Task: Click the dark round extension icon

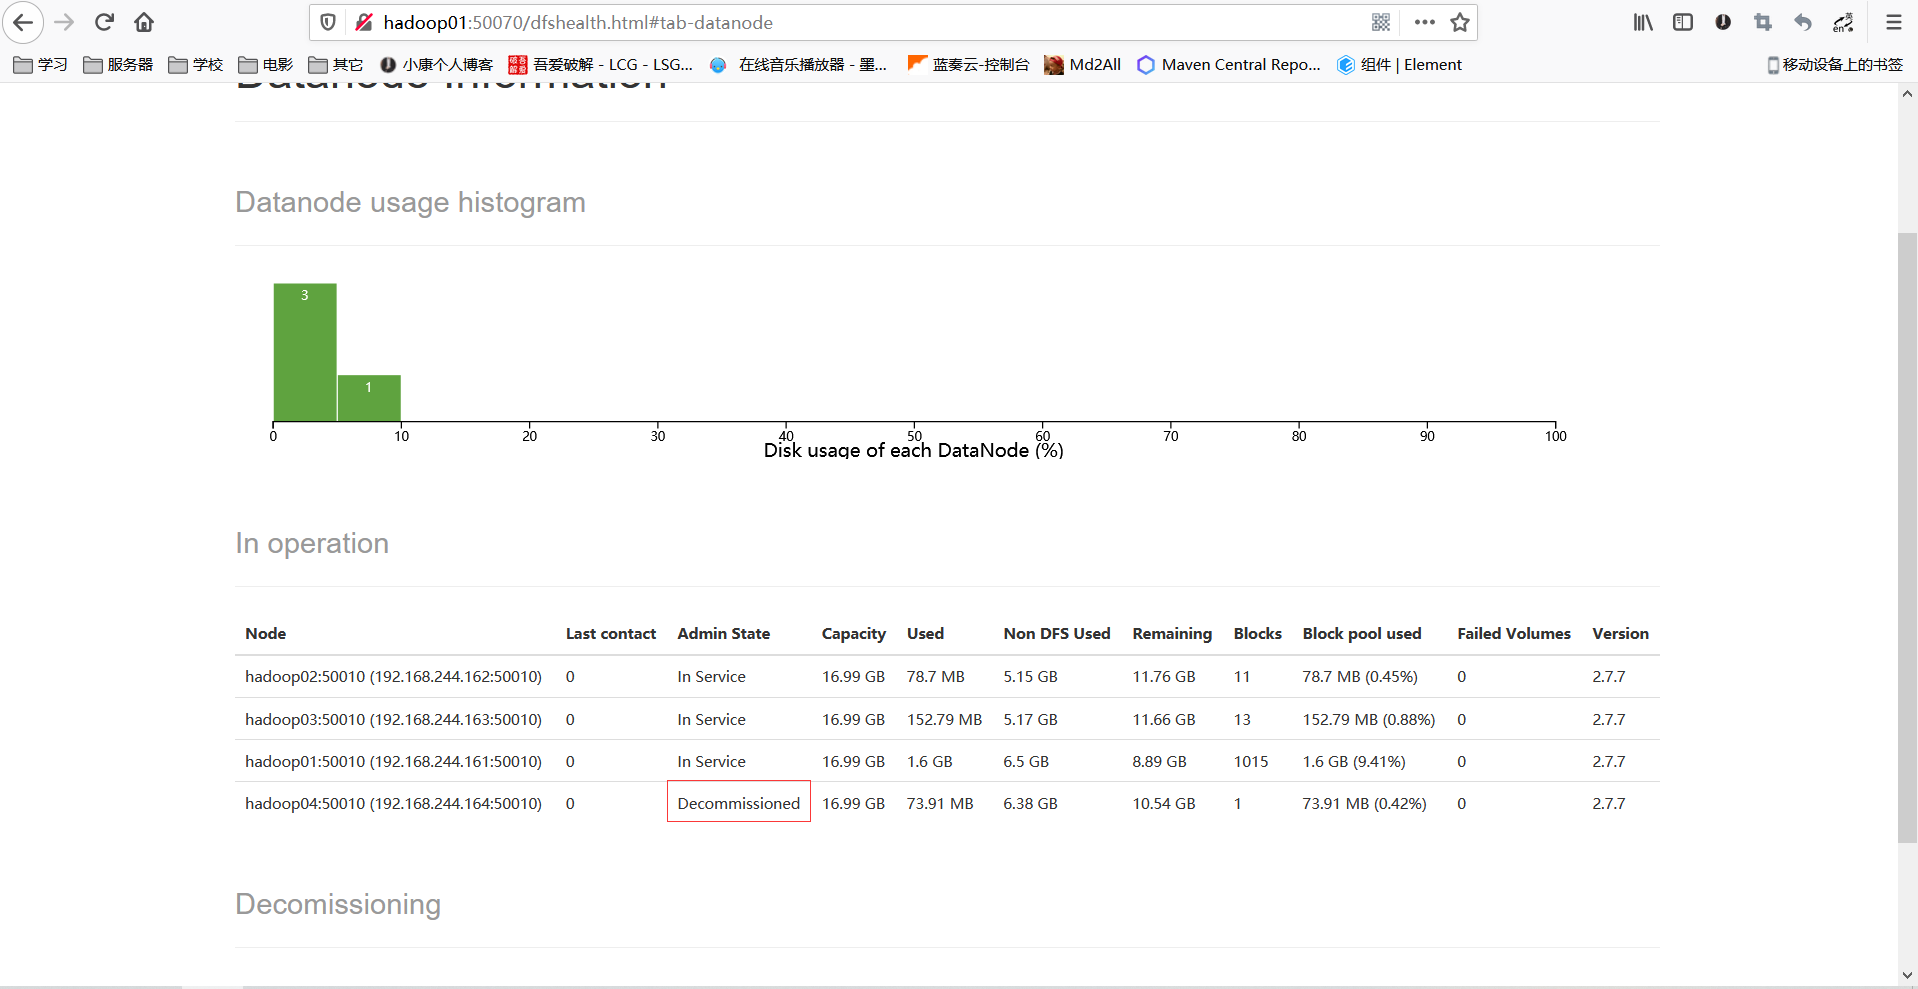Action: tap(1723, 22)
